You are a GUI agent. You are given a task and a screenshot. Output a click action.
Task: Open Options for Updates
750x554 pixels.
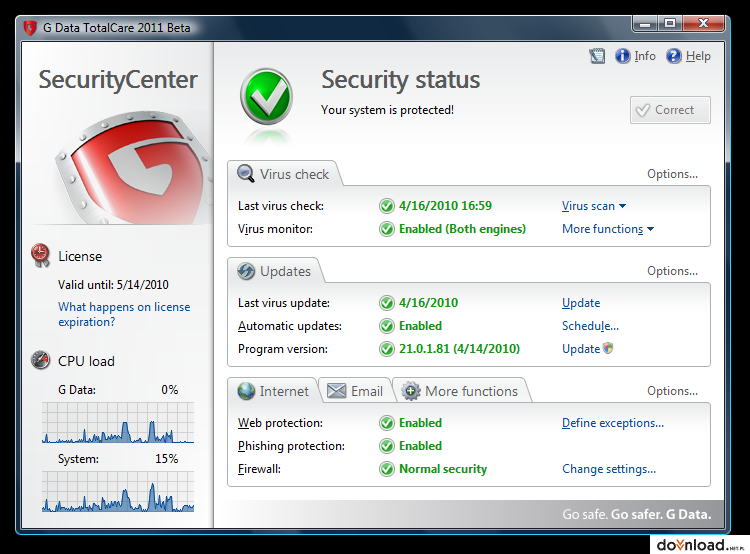[x=672, y=271]
